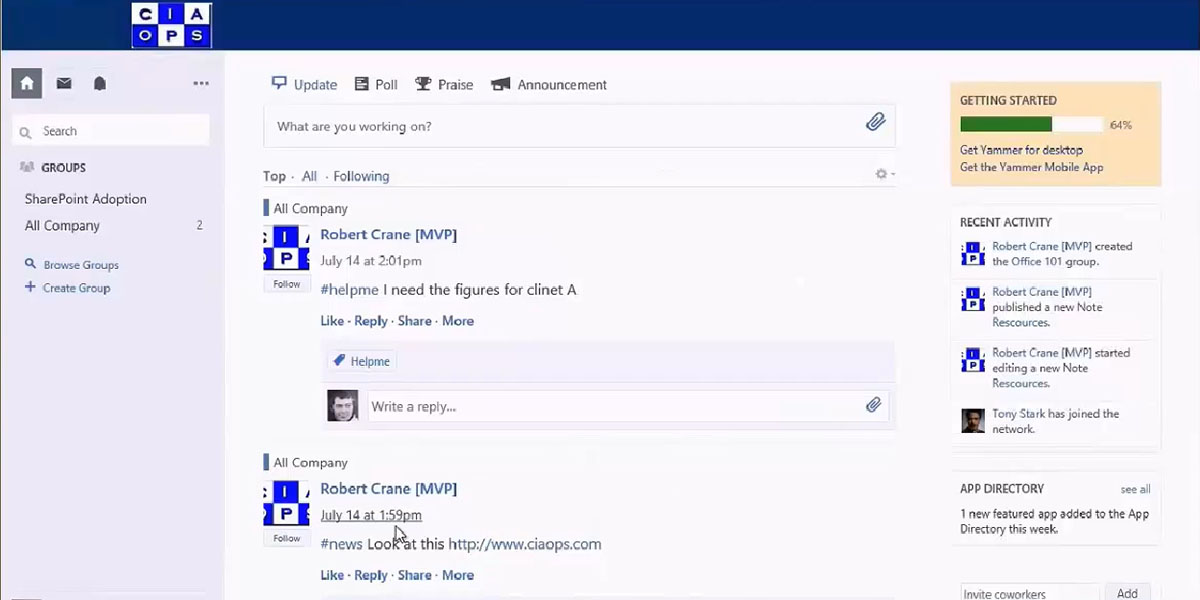This screenshot has height=600, width=1200.
Task: Give Praise via the trophy icon
Action: click(424, 84)
